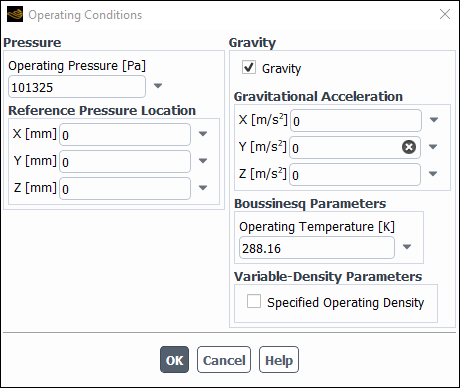The width and height of the screenshot is (460, 388).
Task: Open X gravitational acceleration dropdown arrow
Action: [434, 120]
